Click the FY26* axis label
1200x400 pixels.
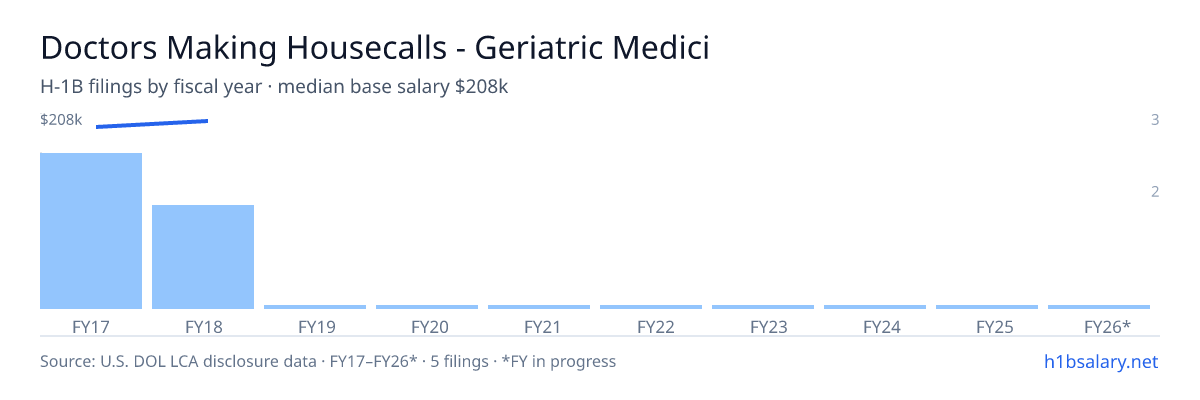click(x=1107, y=327)
